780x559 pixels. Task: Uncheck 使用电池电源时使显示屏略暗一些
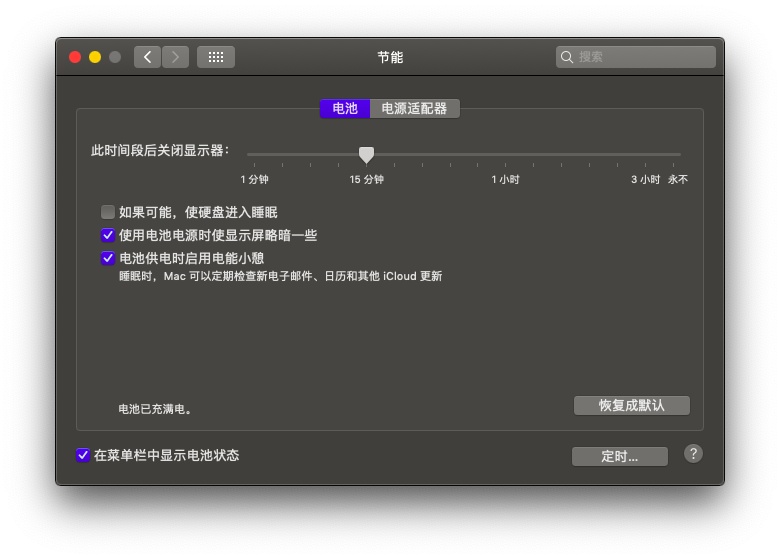coord(108,235)
